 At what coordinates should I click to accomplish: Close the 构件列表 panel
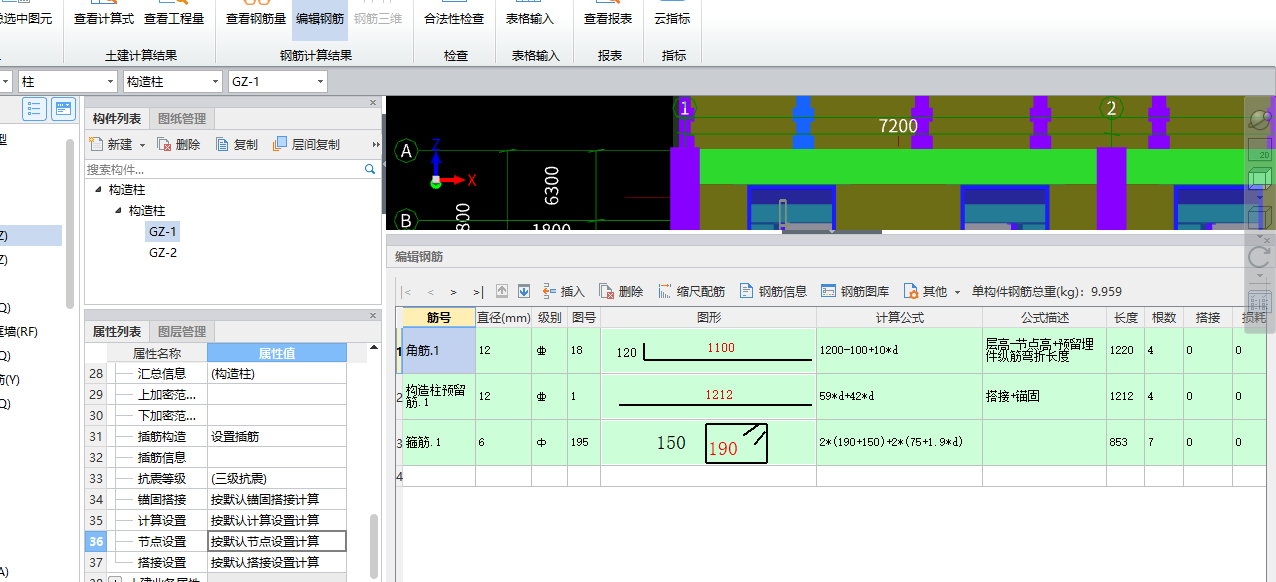(x=373, y=103)
